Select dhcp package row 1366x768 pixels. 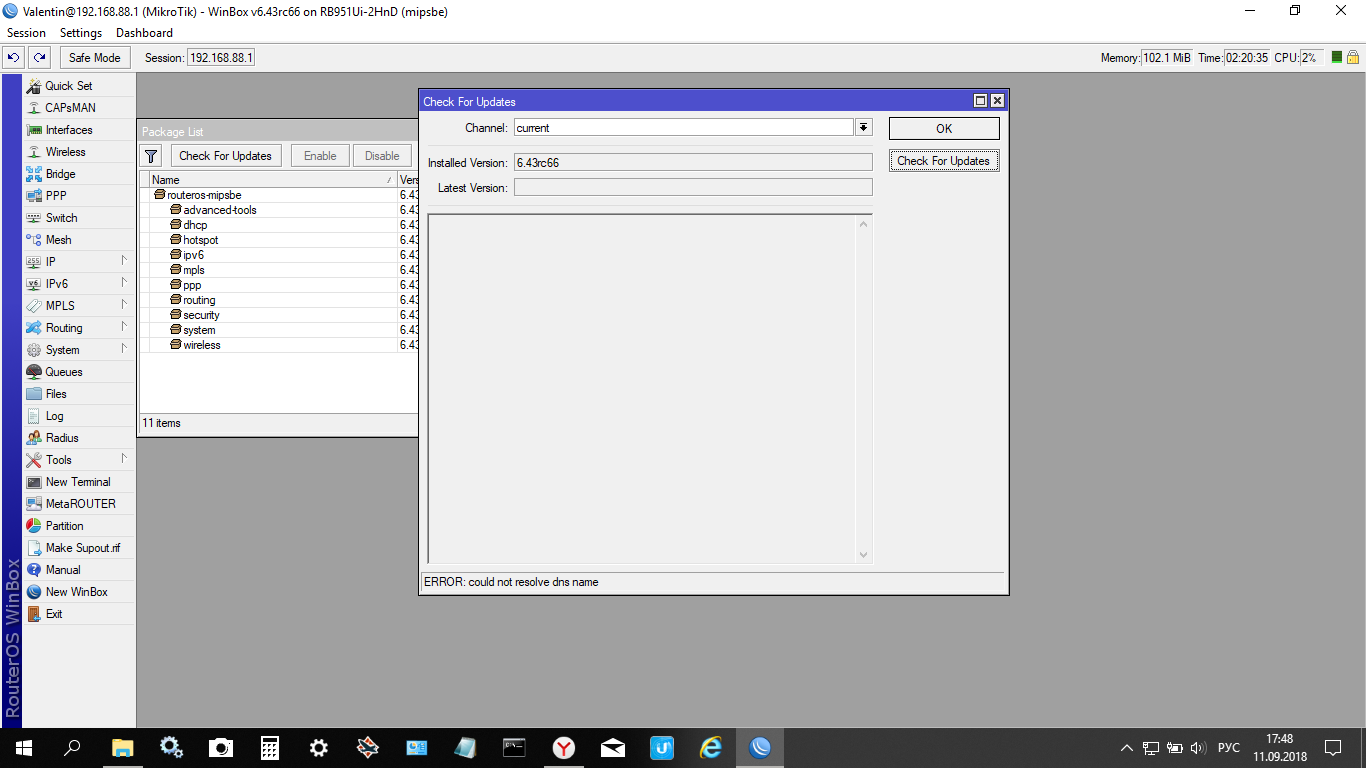[279, 225]
